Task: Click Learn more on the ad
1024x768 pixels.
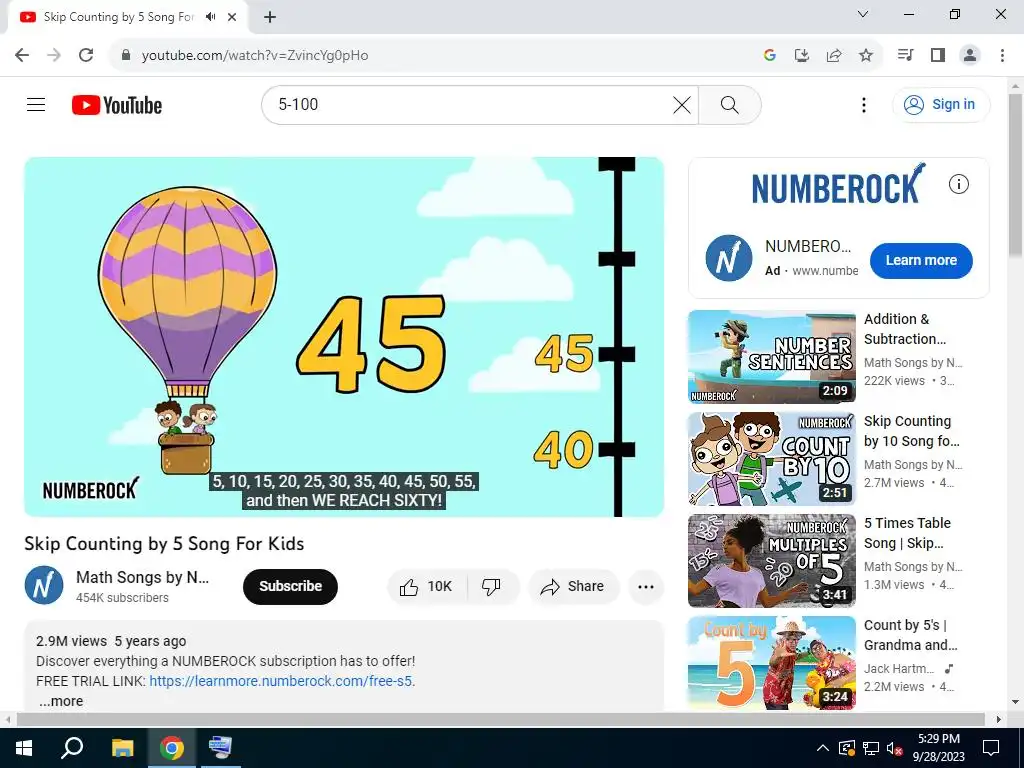Action: (921, 260)
